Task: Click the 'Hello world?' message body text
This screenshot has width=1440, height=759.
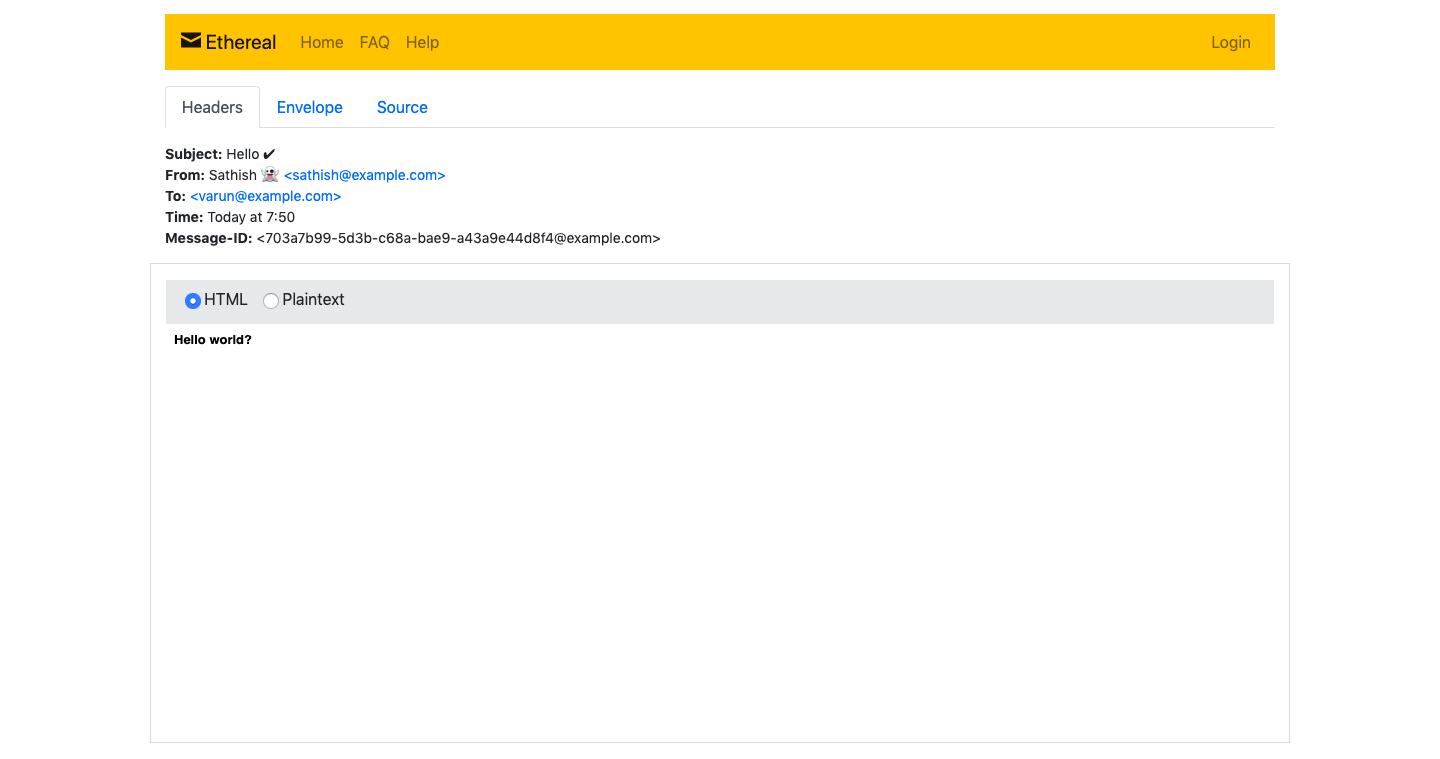Action: [213, 340]
